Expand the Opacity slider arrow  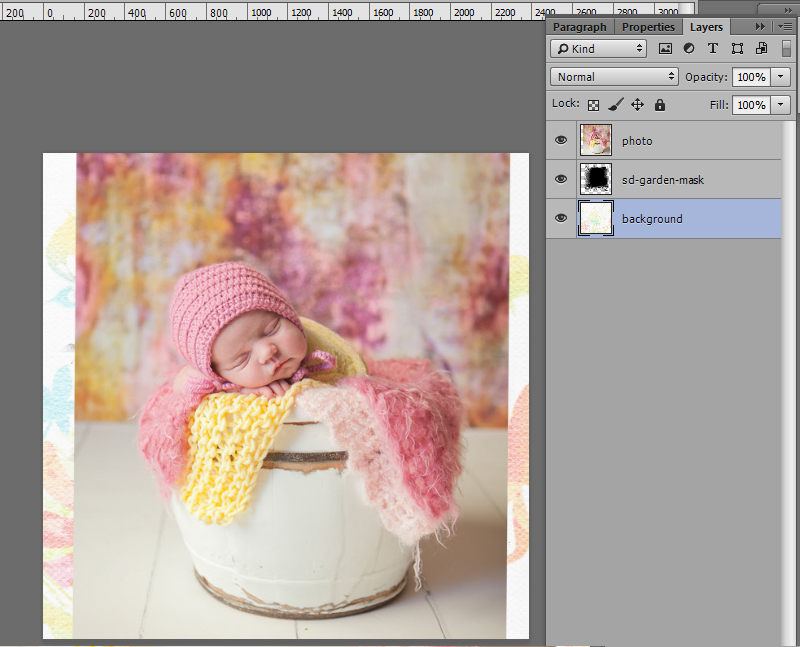780,77
